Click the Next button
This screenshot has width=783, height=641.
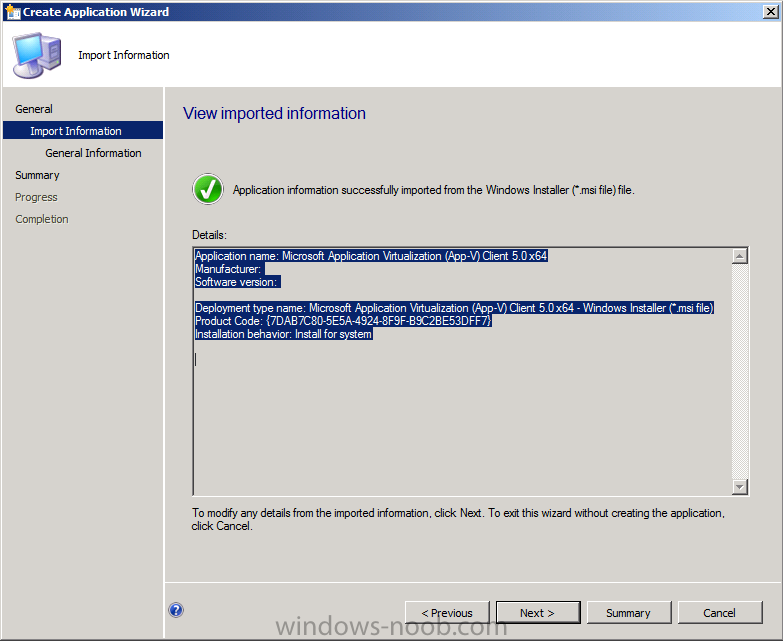[x=538, y=613]
